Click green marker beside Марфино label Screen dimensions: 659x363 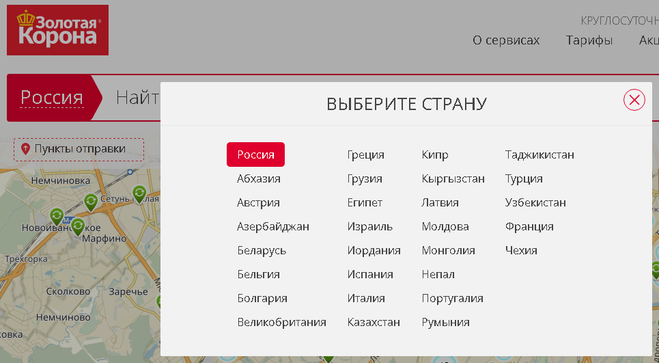pyautogui.click(x=78, y=226)
